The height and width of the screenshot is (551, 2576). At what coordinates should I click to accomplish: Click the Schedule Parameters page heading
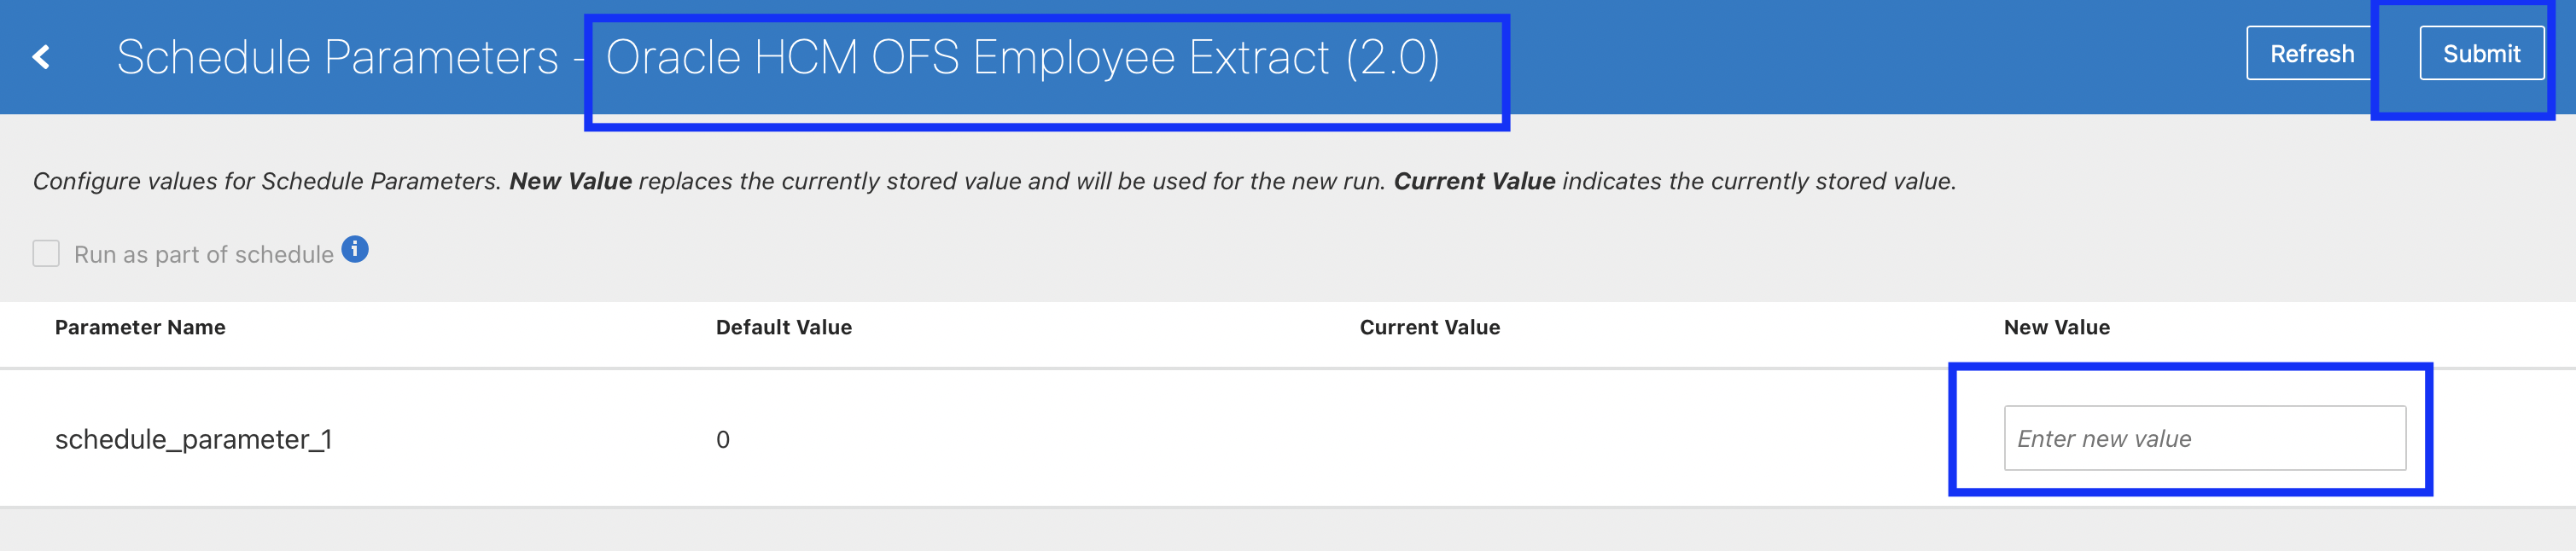click(x=337, y=57)
